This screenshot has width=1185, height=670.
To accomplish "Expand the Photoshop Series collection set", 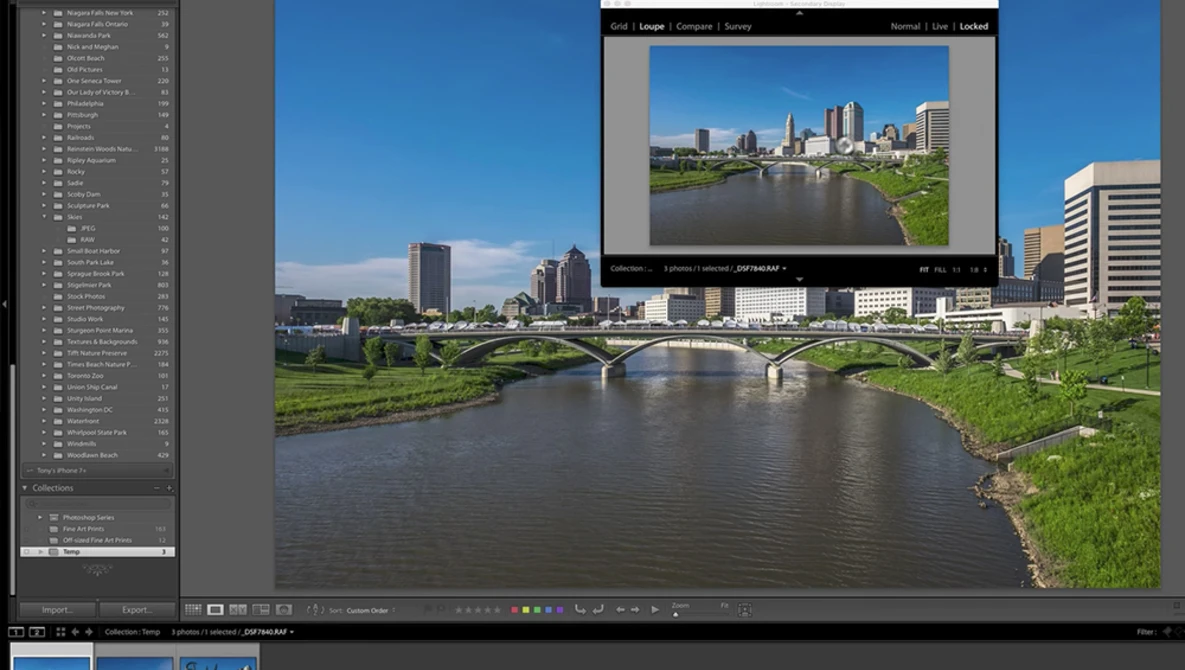I will coord(40,517).
